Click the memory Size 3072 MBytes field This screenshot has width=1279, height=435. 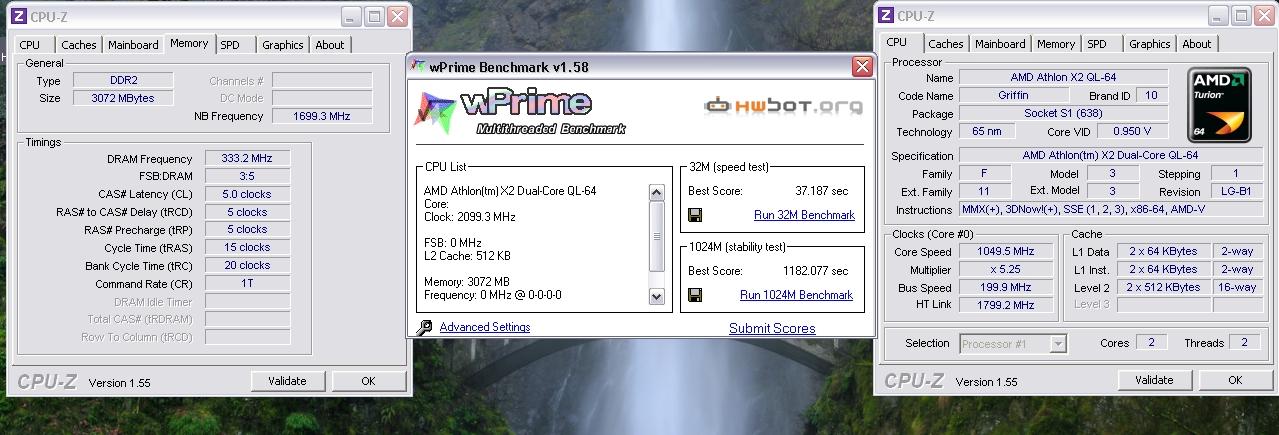pos(121,98)
